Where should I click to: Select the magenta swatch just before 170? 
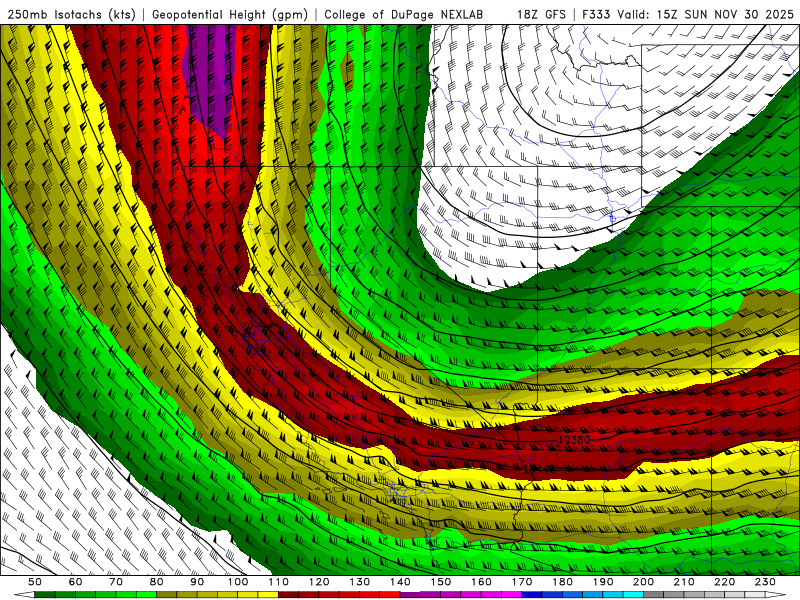coord(511,595)
